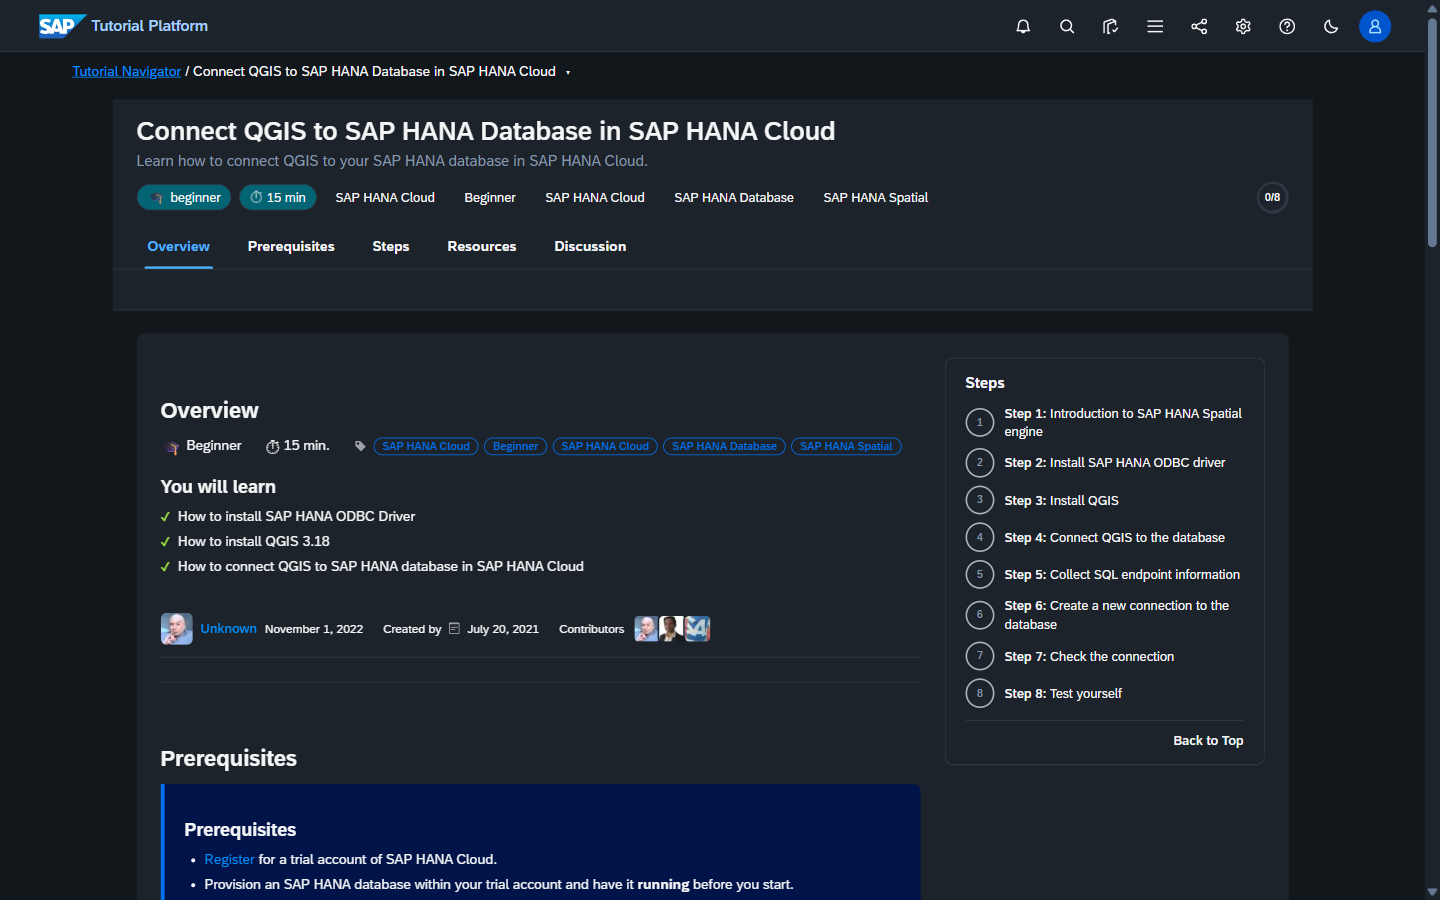Image resolution: width=1440 pixels, height=900 pixels.
Task: Select SAP HANA Spatial tag below title
Action: [876, 197]
